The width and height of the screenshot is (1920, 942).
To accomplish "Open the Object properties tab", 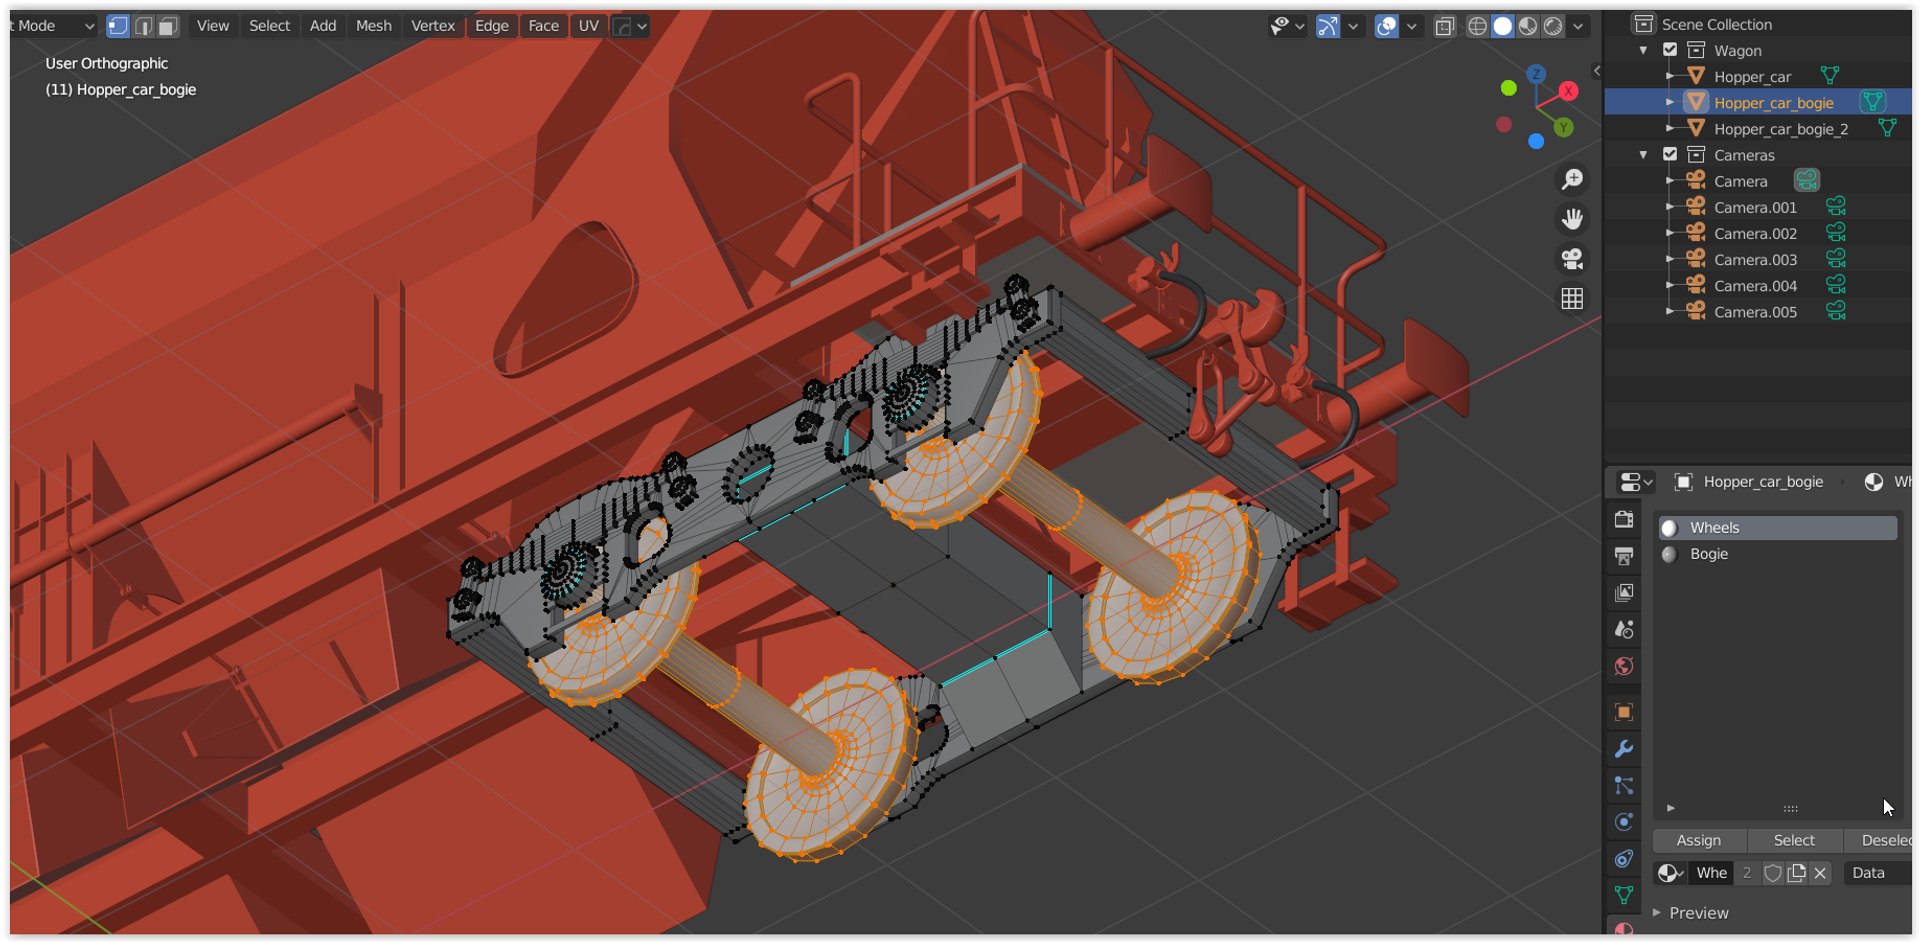I will tap(1624, 712).
